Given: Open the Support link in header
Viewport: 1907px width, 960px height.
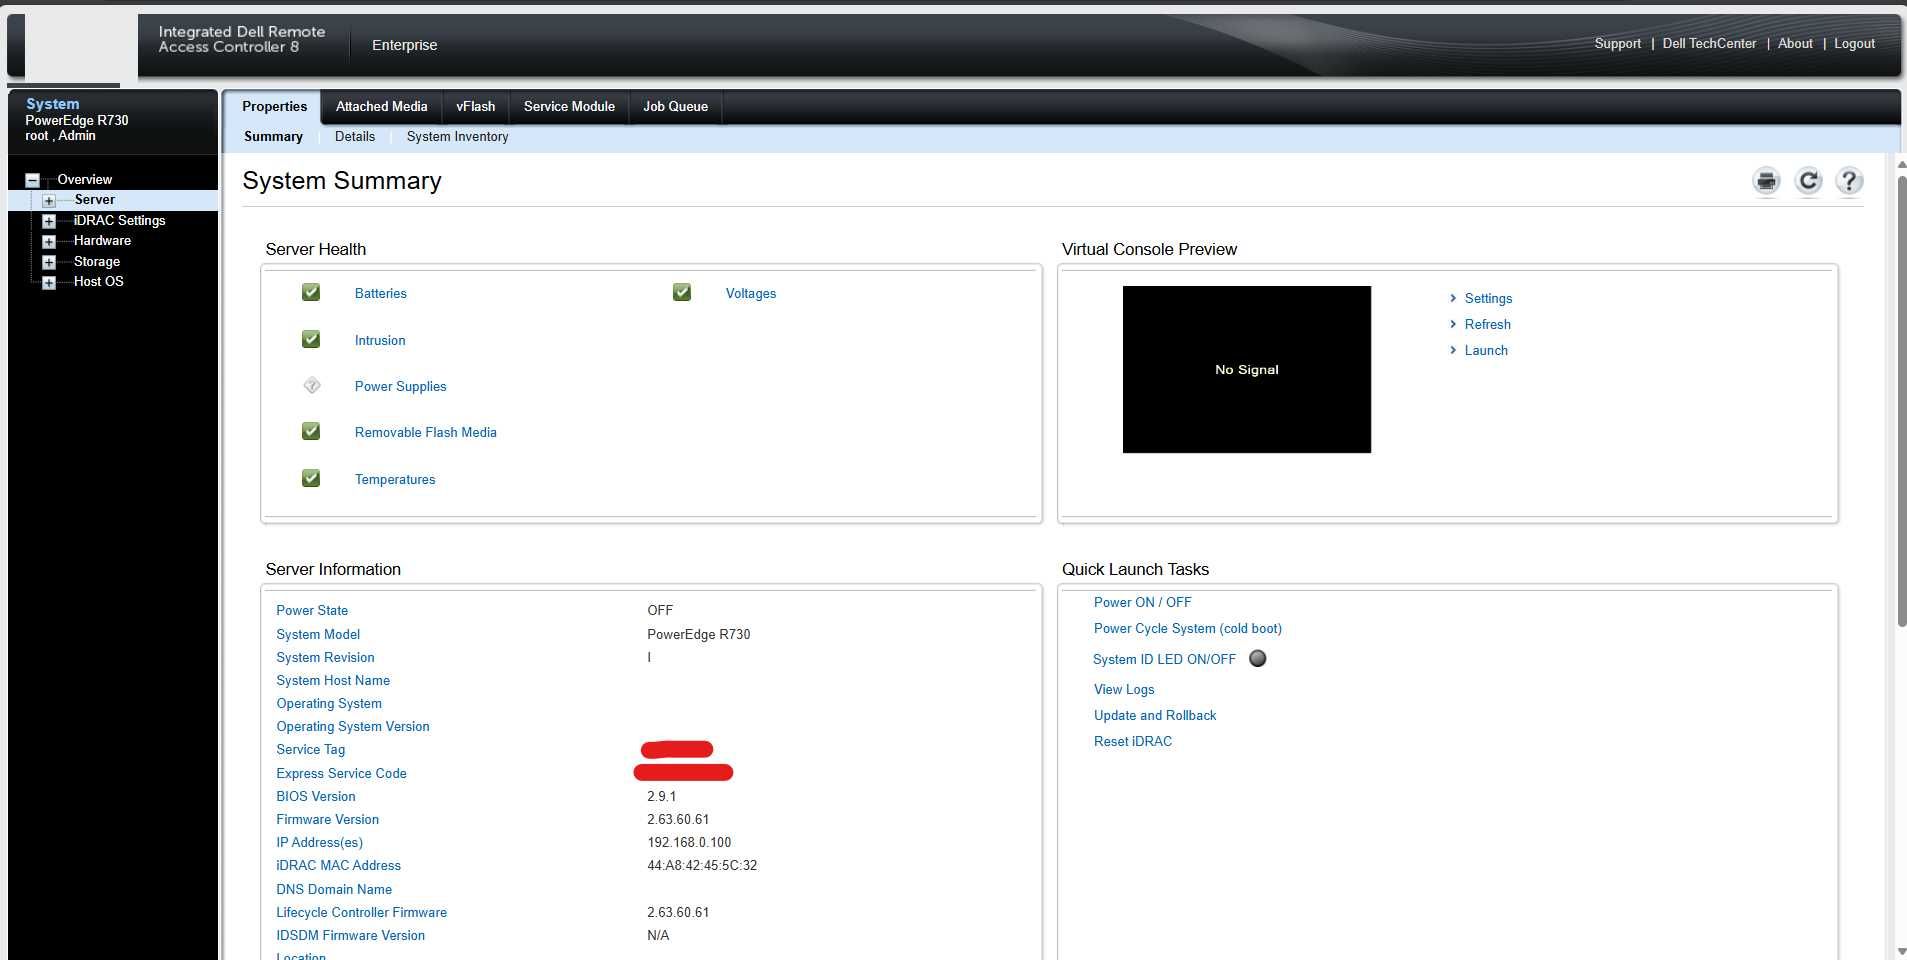Looking at the screenshot, I should click(x=1617, y=44).
